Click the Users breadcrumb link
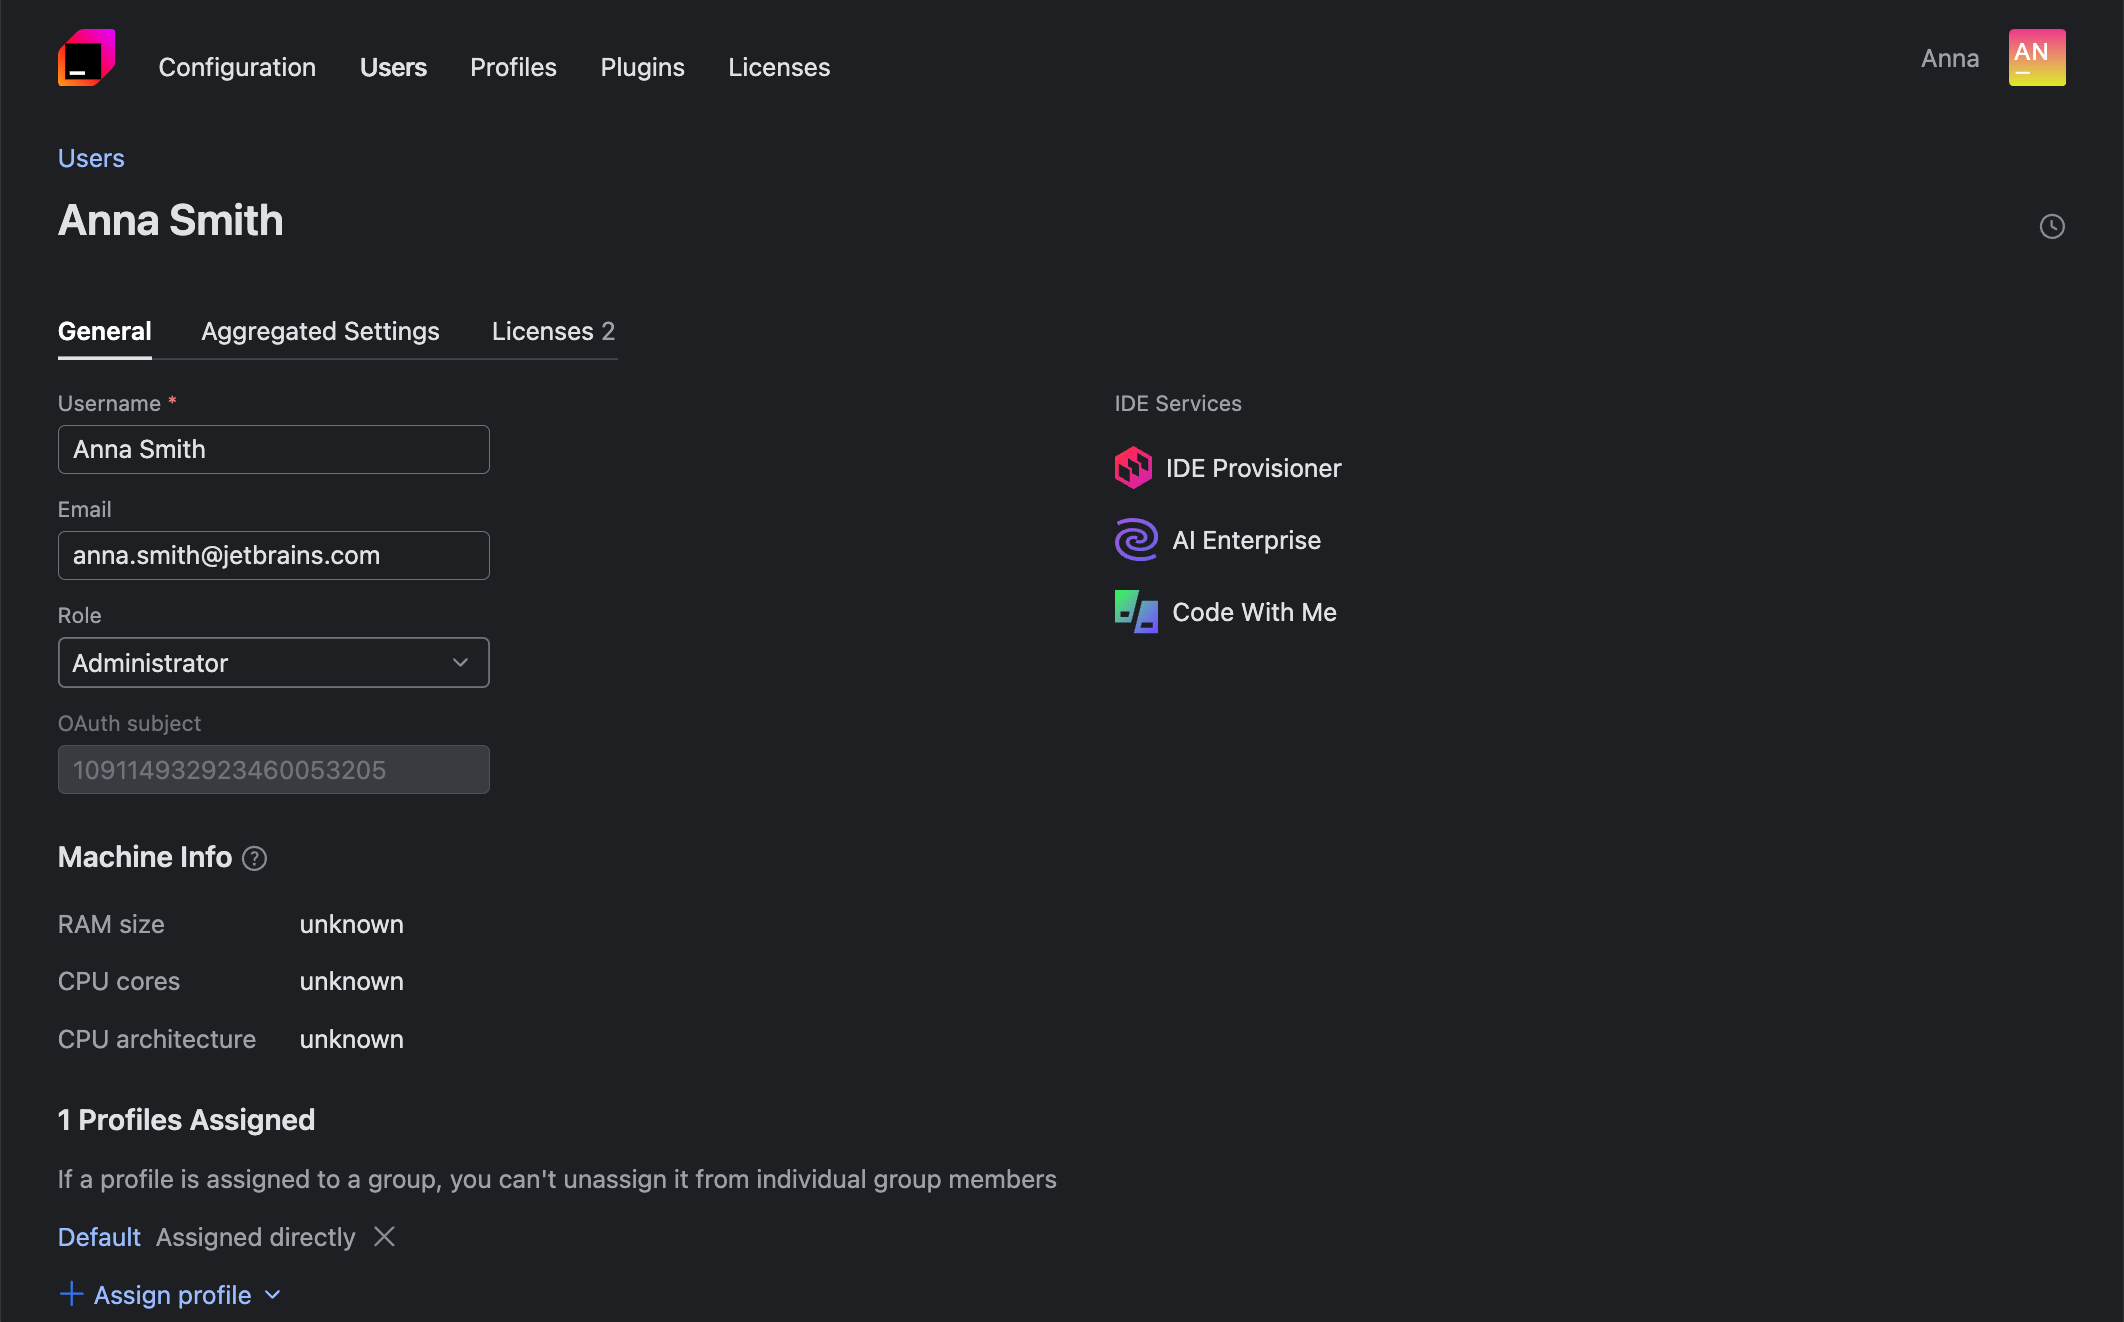 point(91,158)
